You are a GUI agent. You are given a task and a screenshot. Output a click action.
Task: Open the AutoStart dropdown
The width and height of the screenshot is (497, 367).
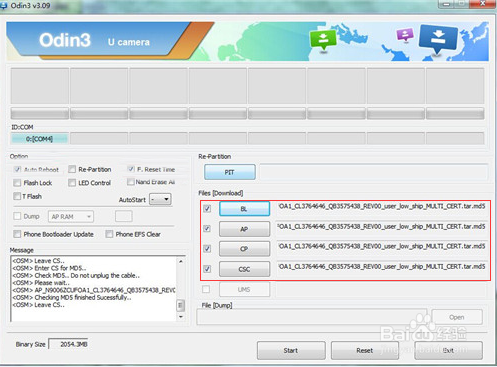tap(160, 199)
